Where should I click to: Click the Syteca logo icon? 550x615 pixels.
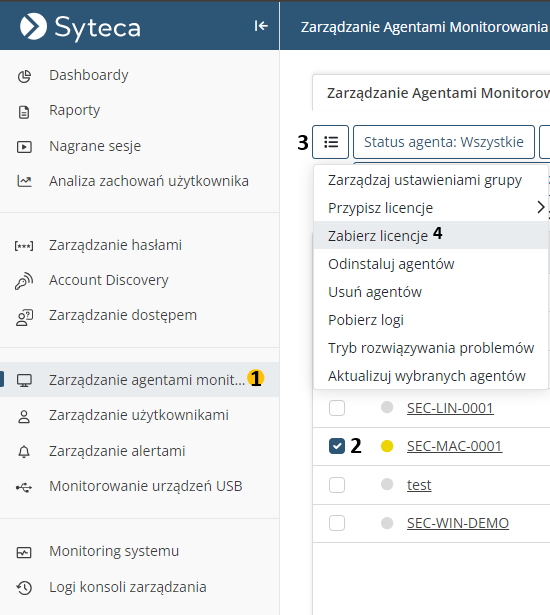pos(33,26)
